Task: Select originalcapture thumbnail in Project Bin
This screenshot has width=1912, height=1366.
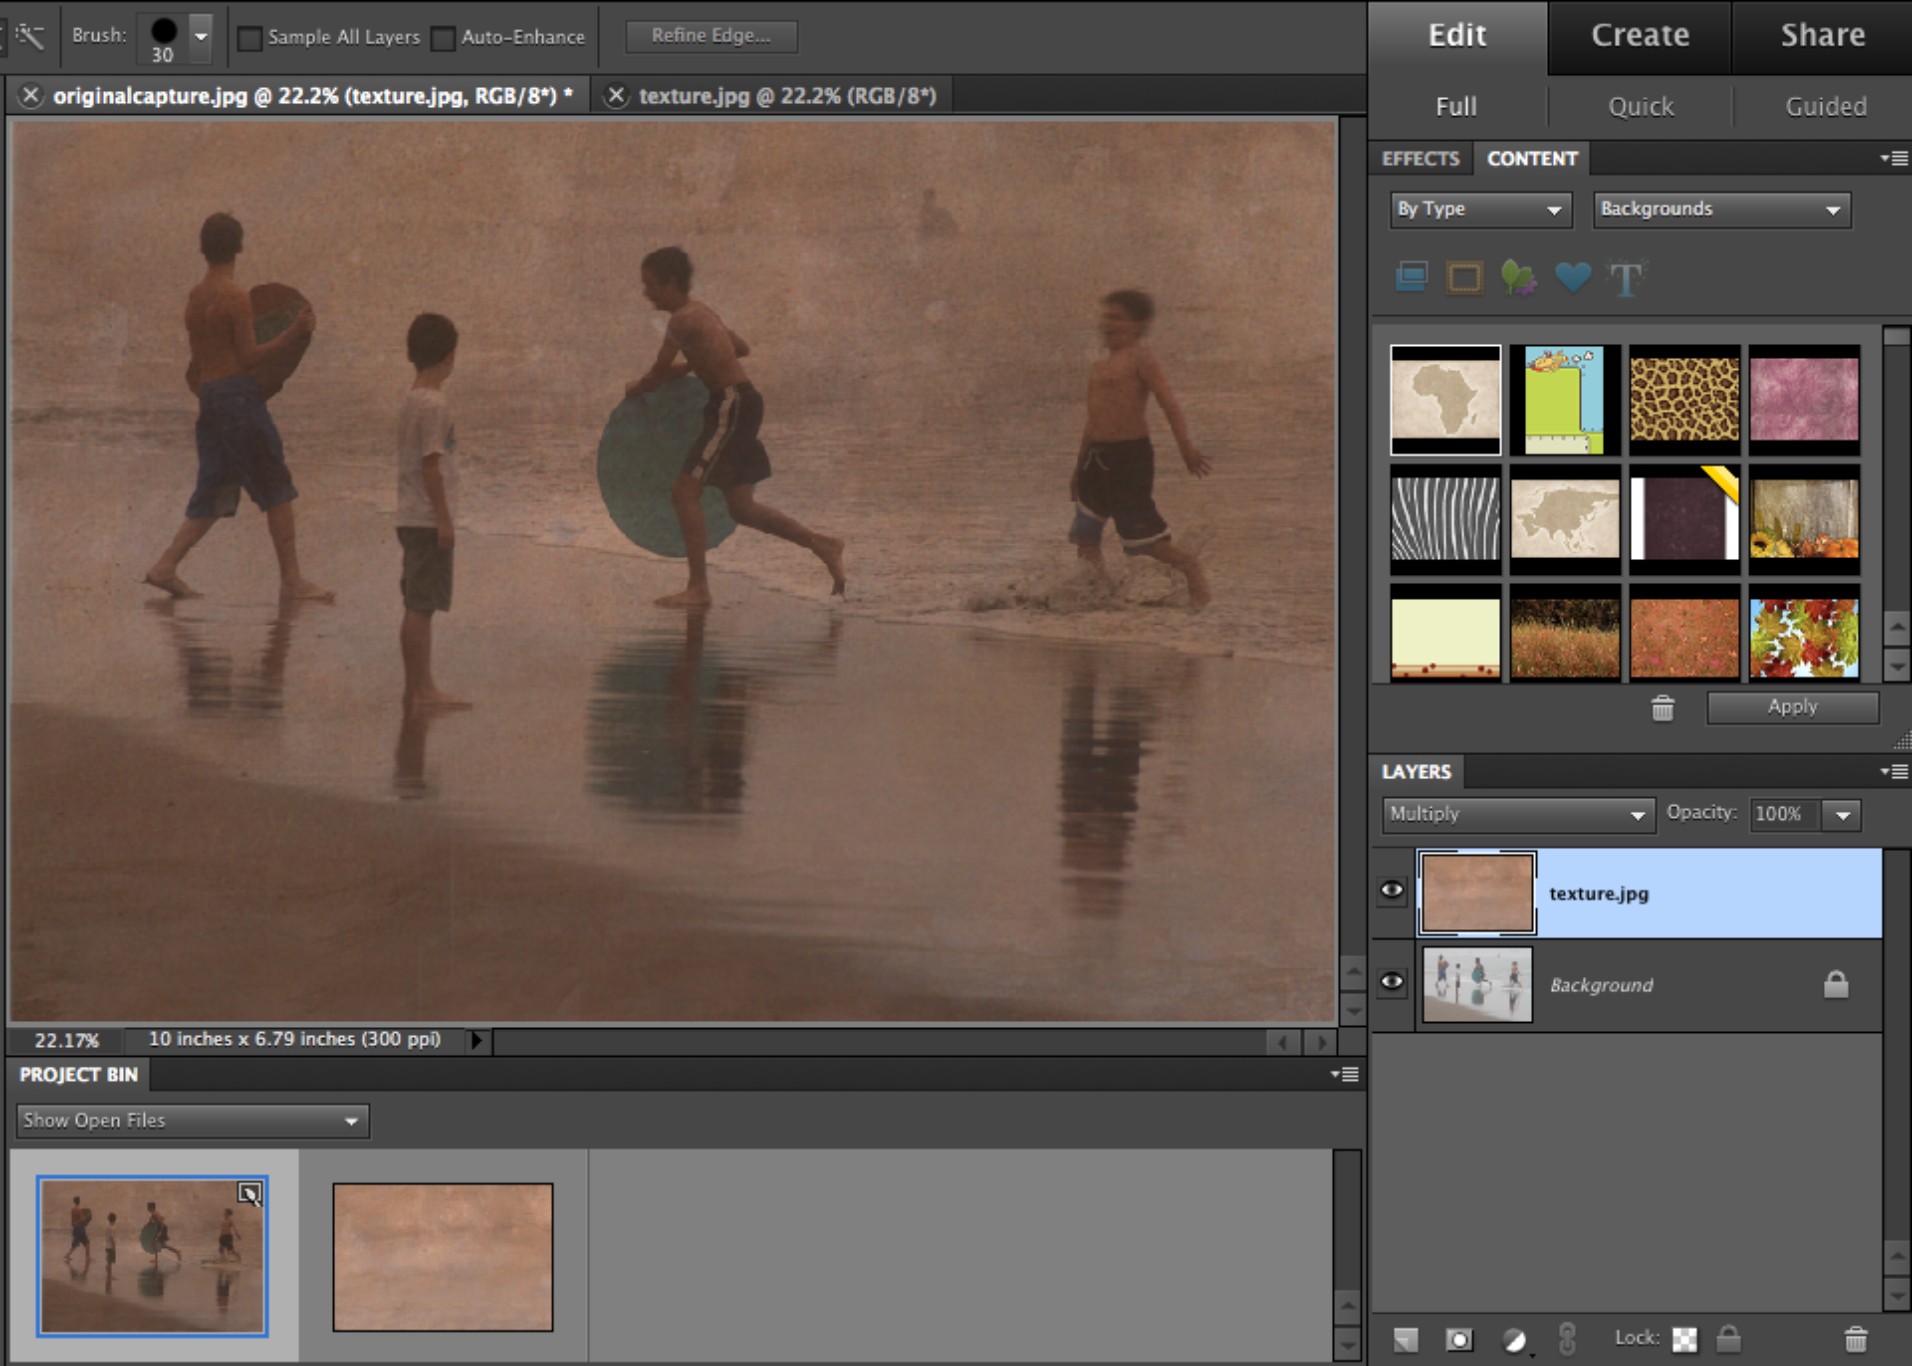Action: pos(153,1256)
